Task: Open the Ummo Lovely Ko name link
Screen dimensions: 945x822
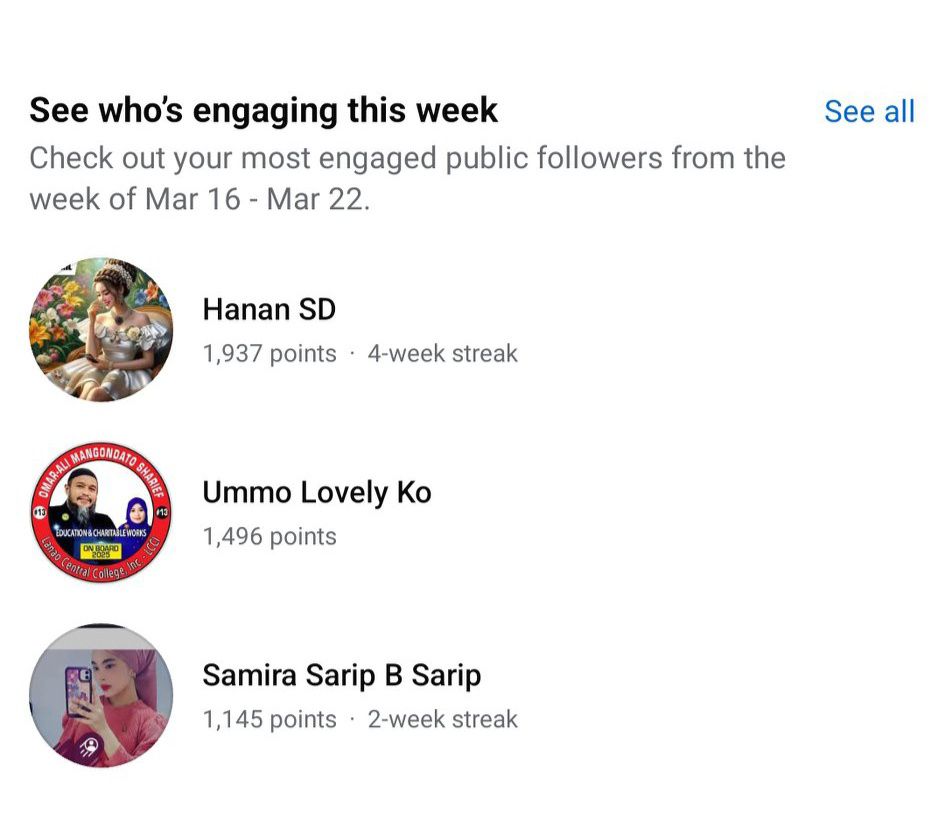Action: pos(317,493)
